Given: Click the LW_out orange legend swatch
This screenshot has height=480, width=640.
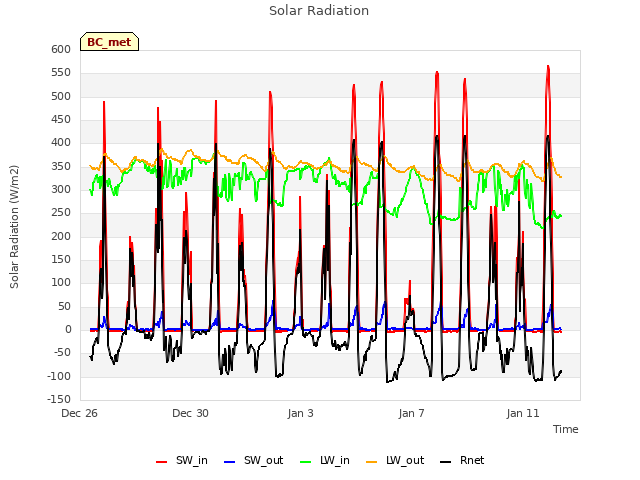Looking at the screenshot, I should 372,462.
